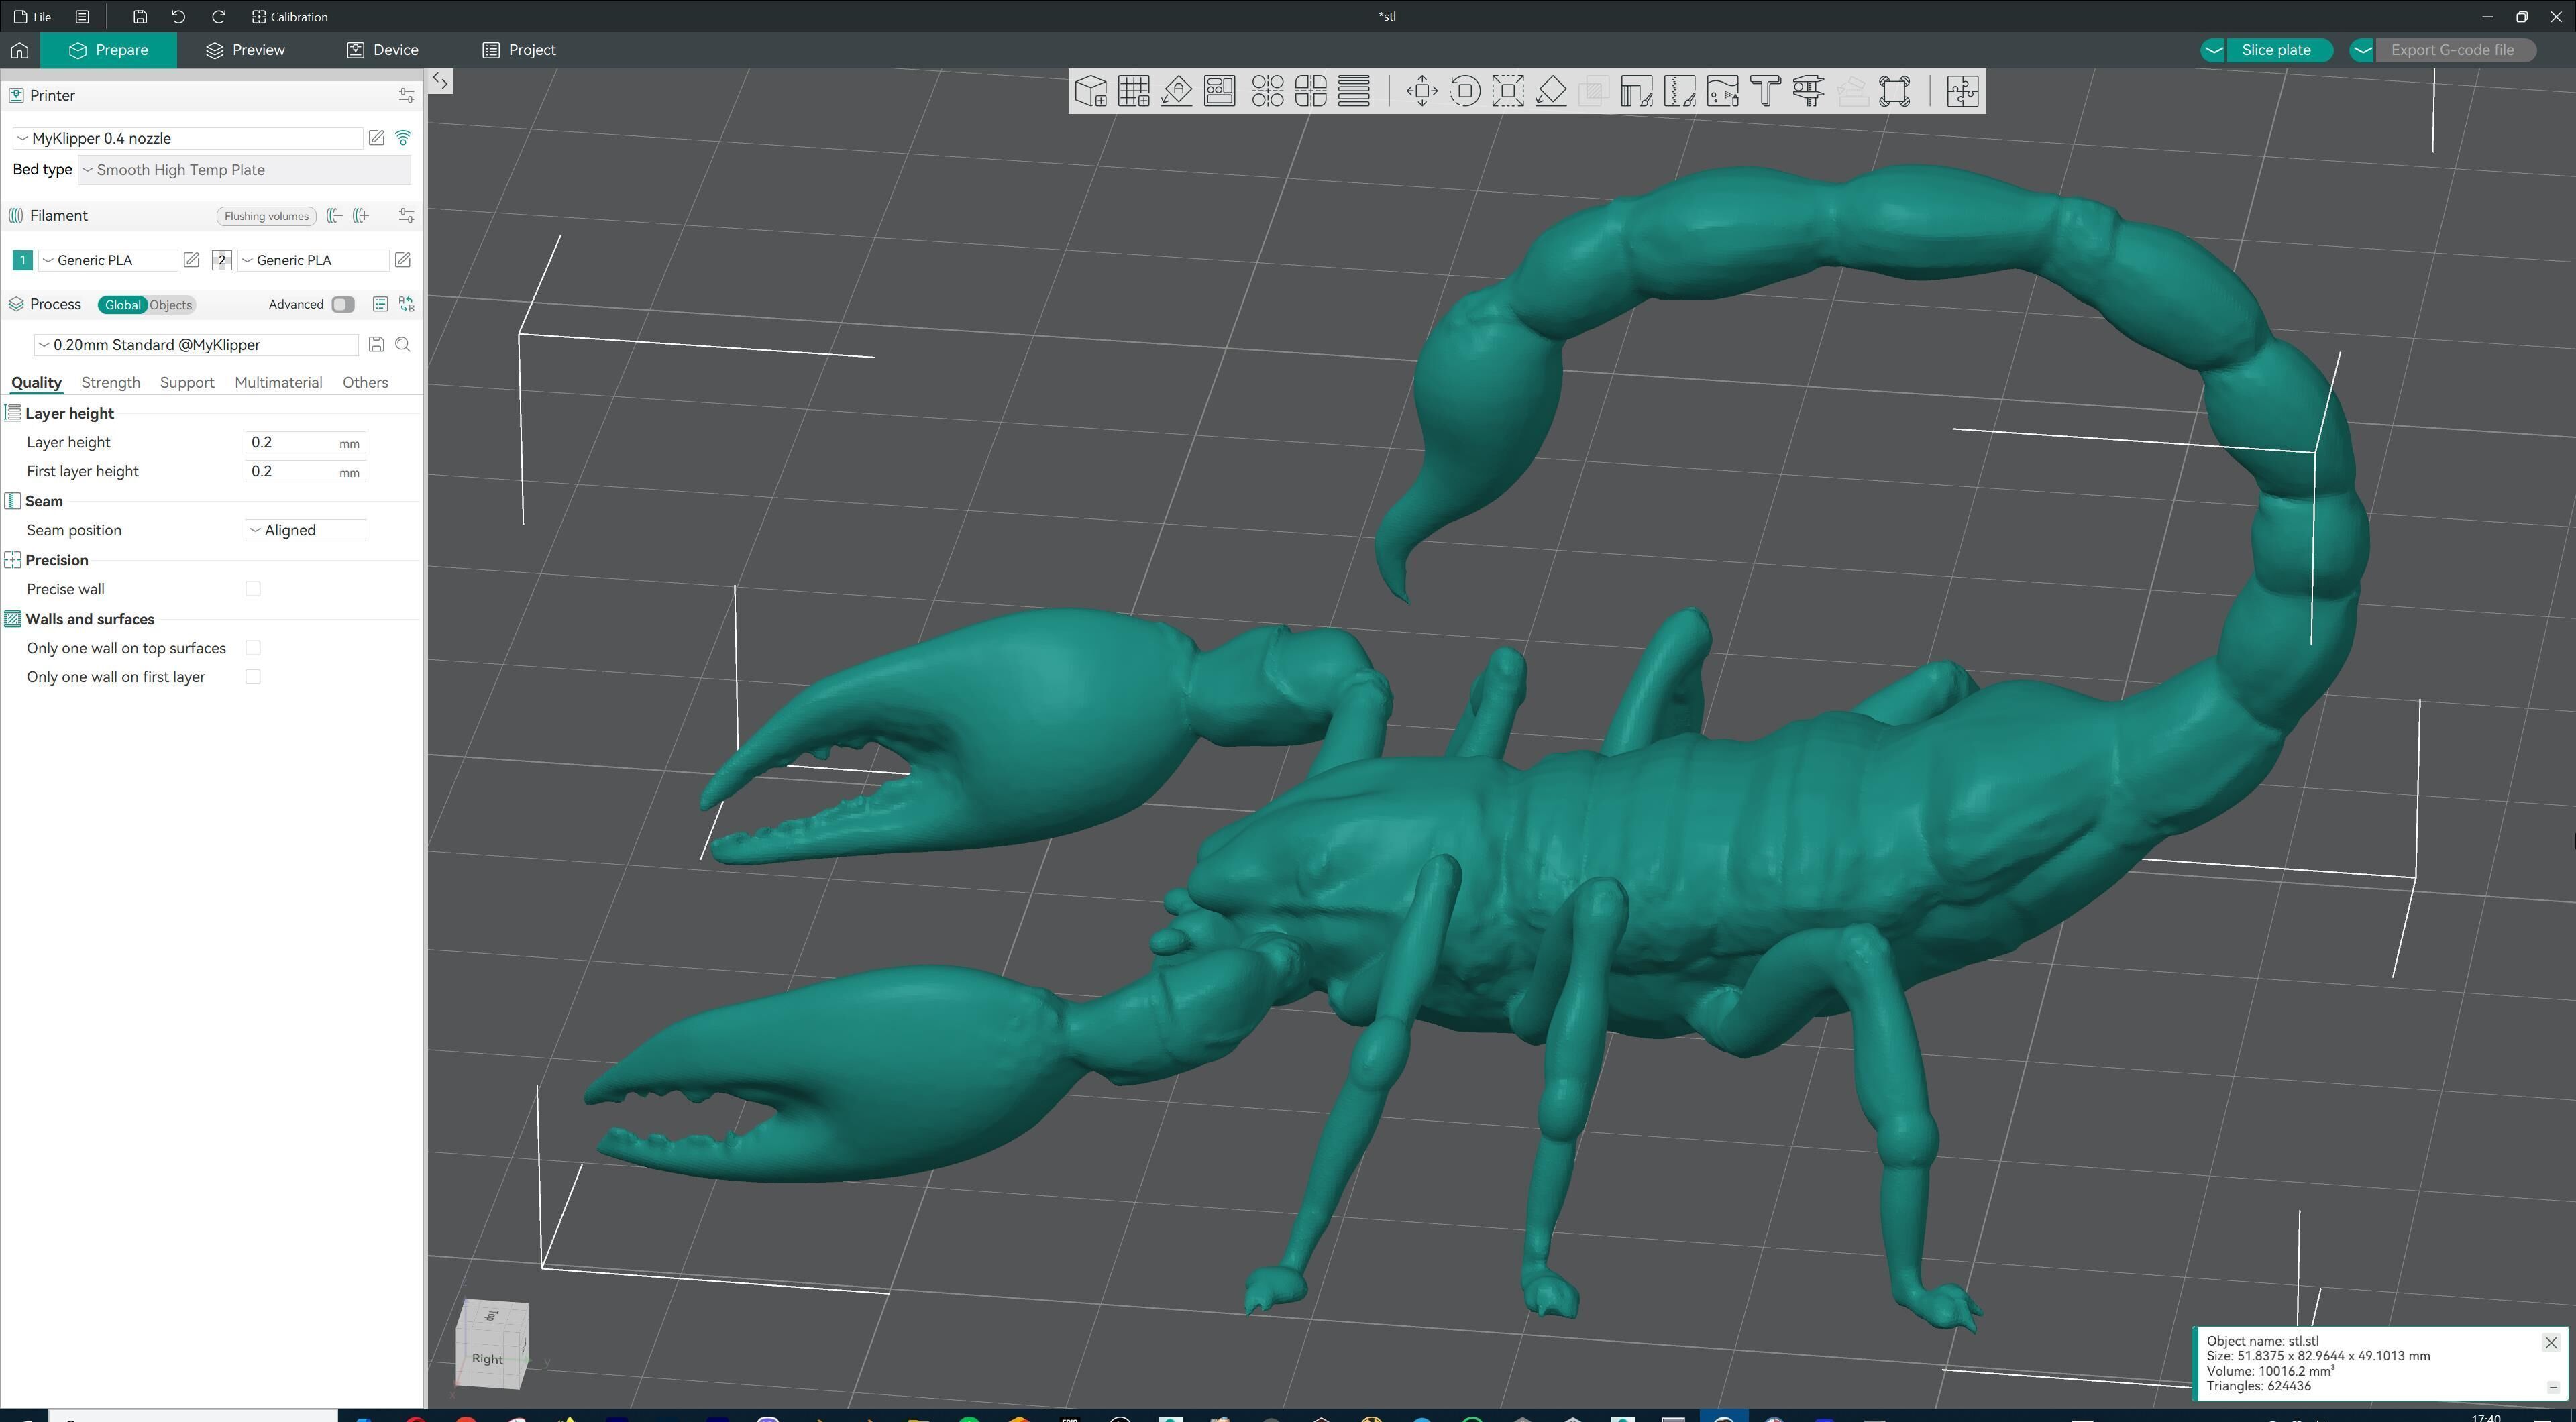
Task: Enable the Precise wall checkbox
Action: coord(253,589)
